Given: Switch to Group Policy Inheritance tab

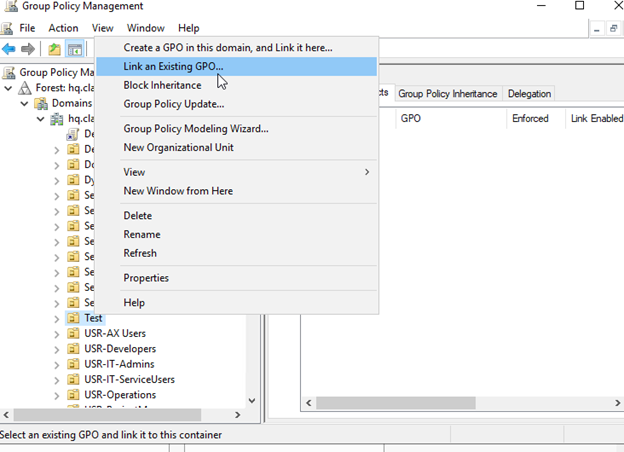Looking at the screenshot, I should tap(448, 94).
